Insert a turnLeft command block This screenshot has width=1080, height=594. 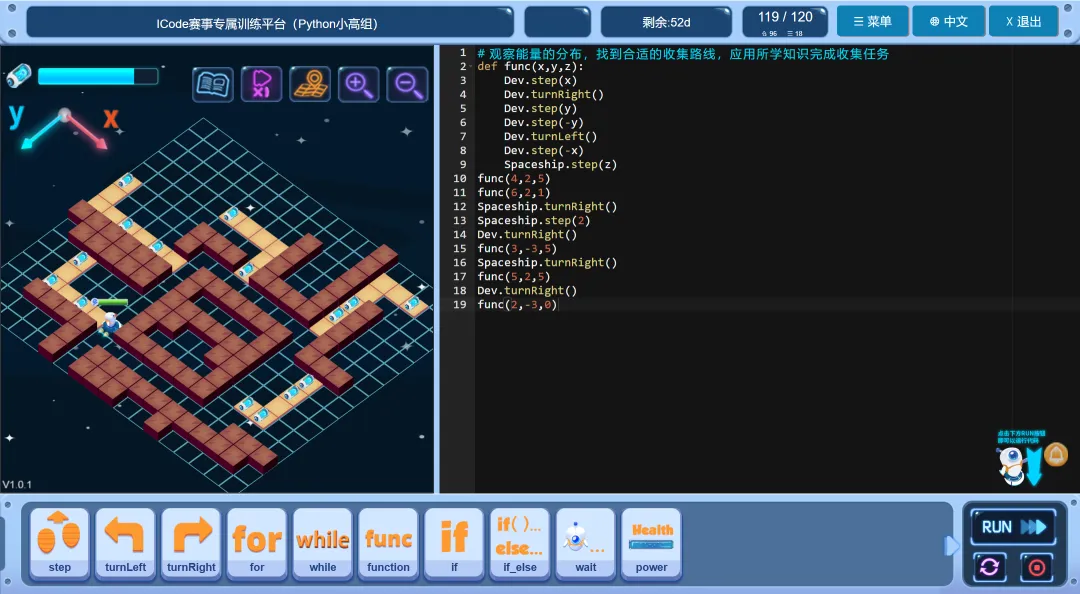[x=125, y=543]
